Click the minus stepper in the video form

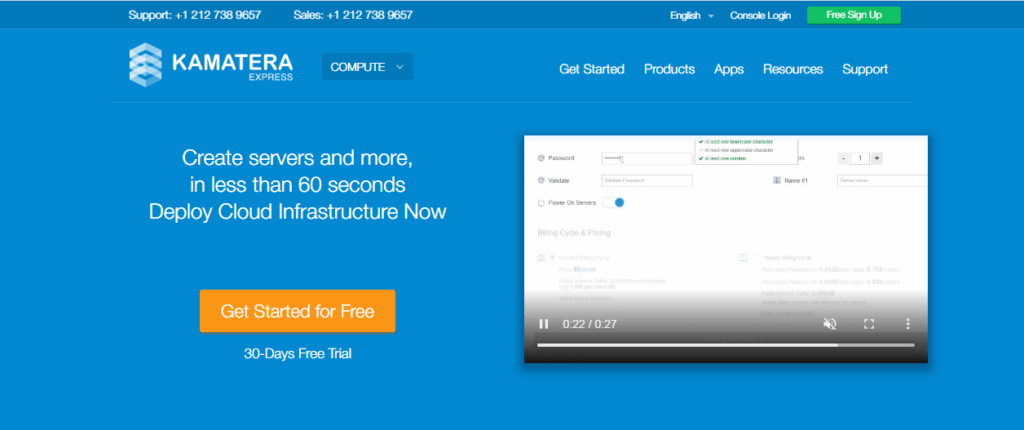click(x=843, y=158)
